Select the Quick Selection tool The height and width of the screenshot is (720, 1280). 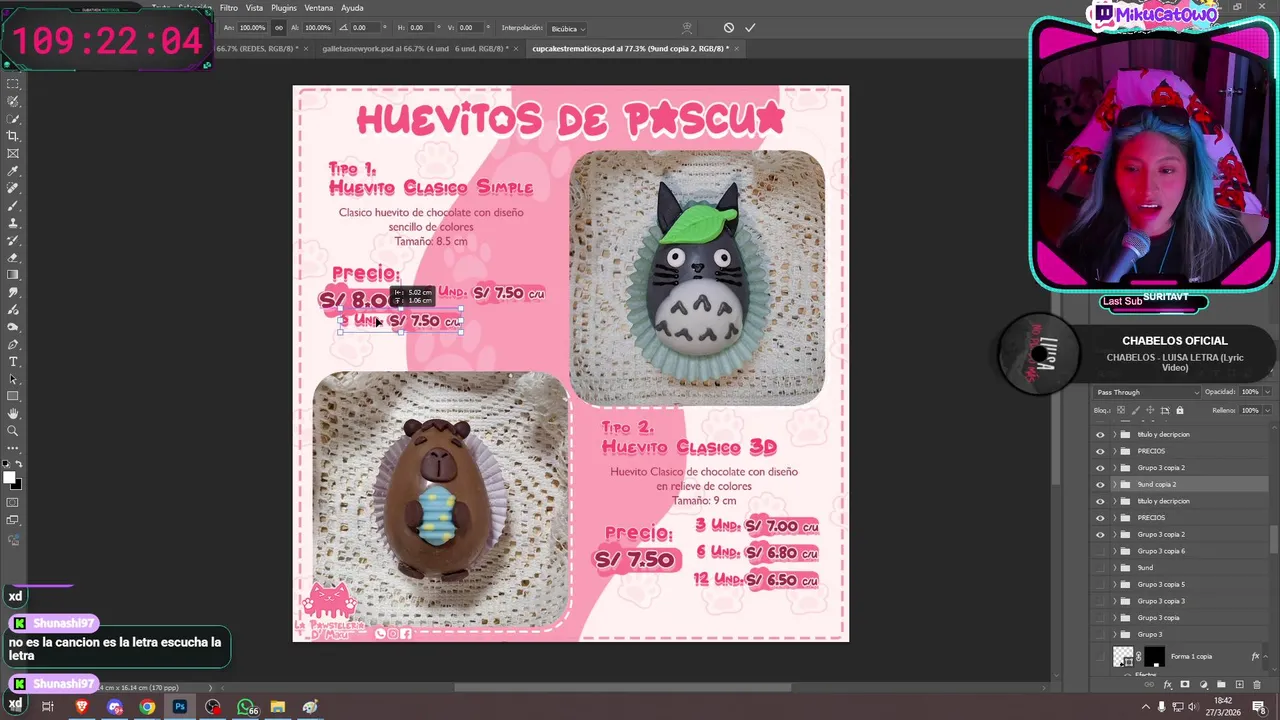13,119
